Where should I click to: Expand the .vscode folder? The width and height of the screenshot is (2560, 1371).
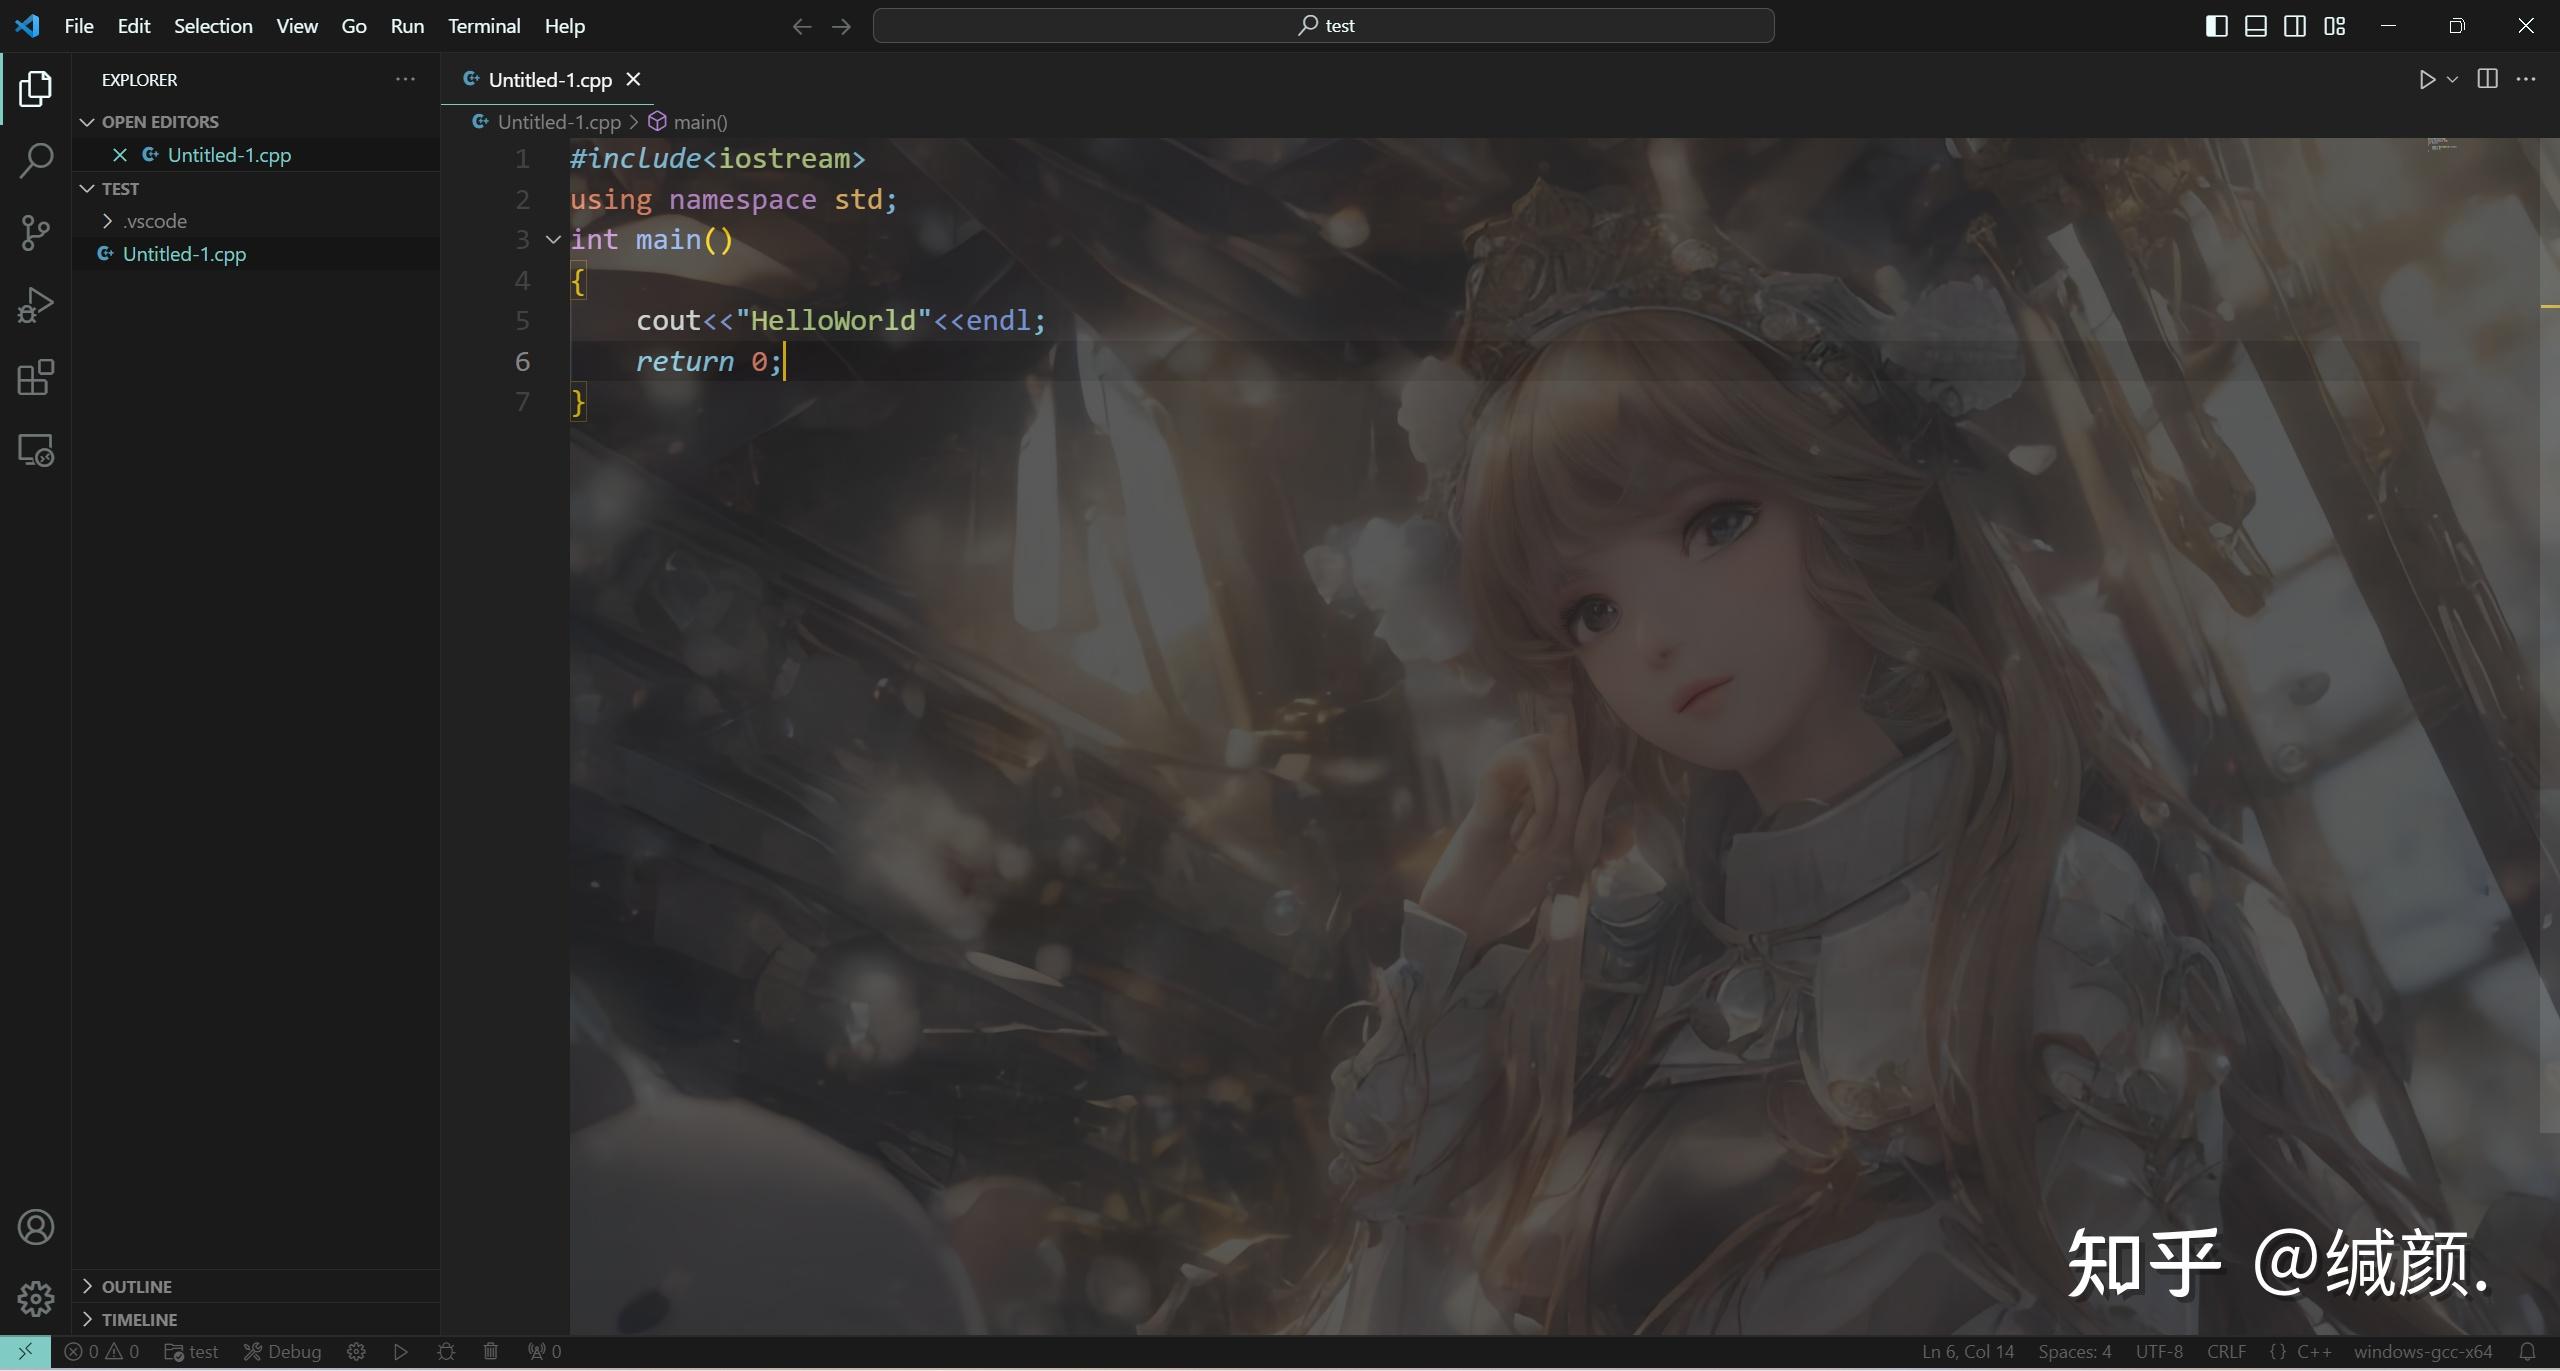point(109,220)
